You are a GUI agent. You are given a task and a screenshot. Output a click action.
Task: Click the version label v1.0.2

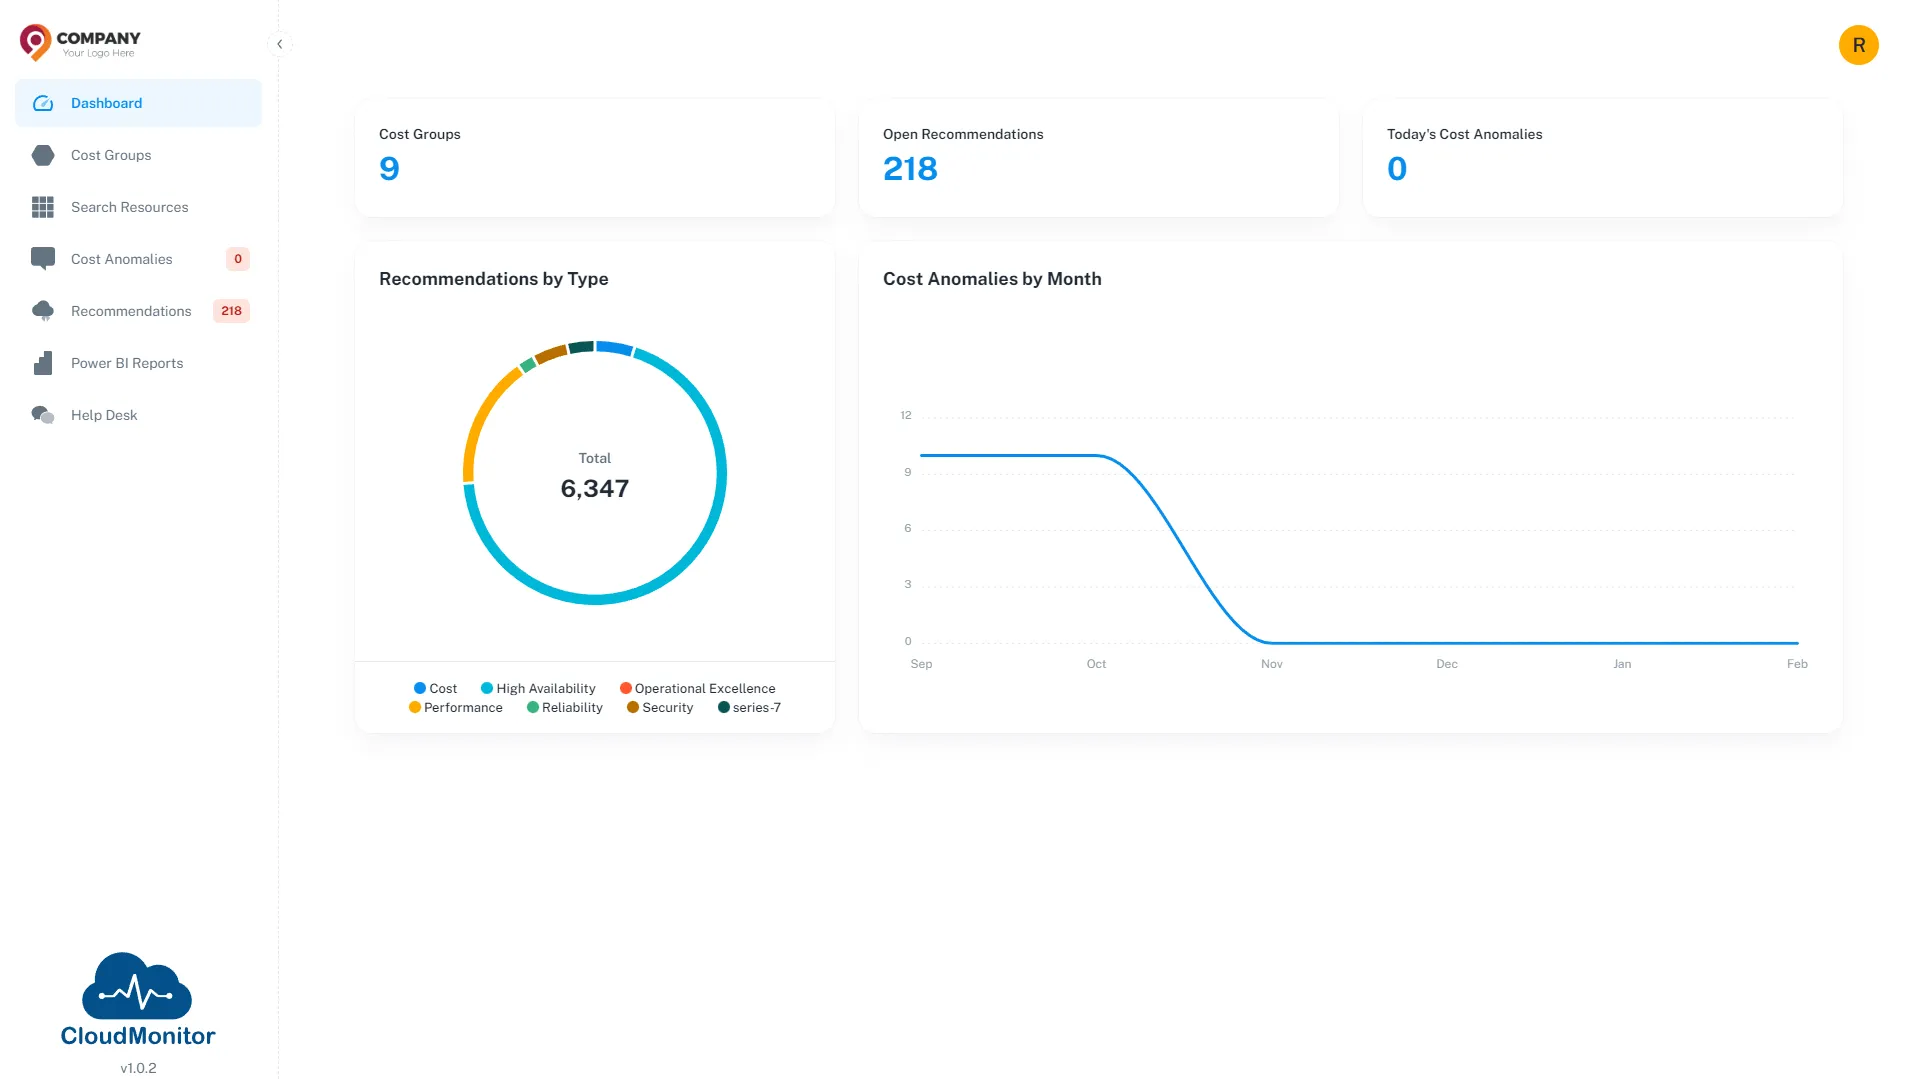tap(138, 1068)
